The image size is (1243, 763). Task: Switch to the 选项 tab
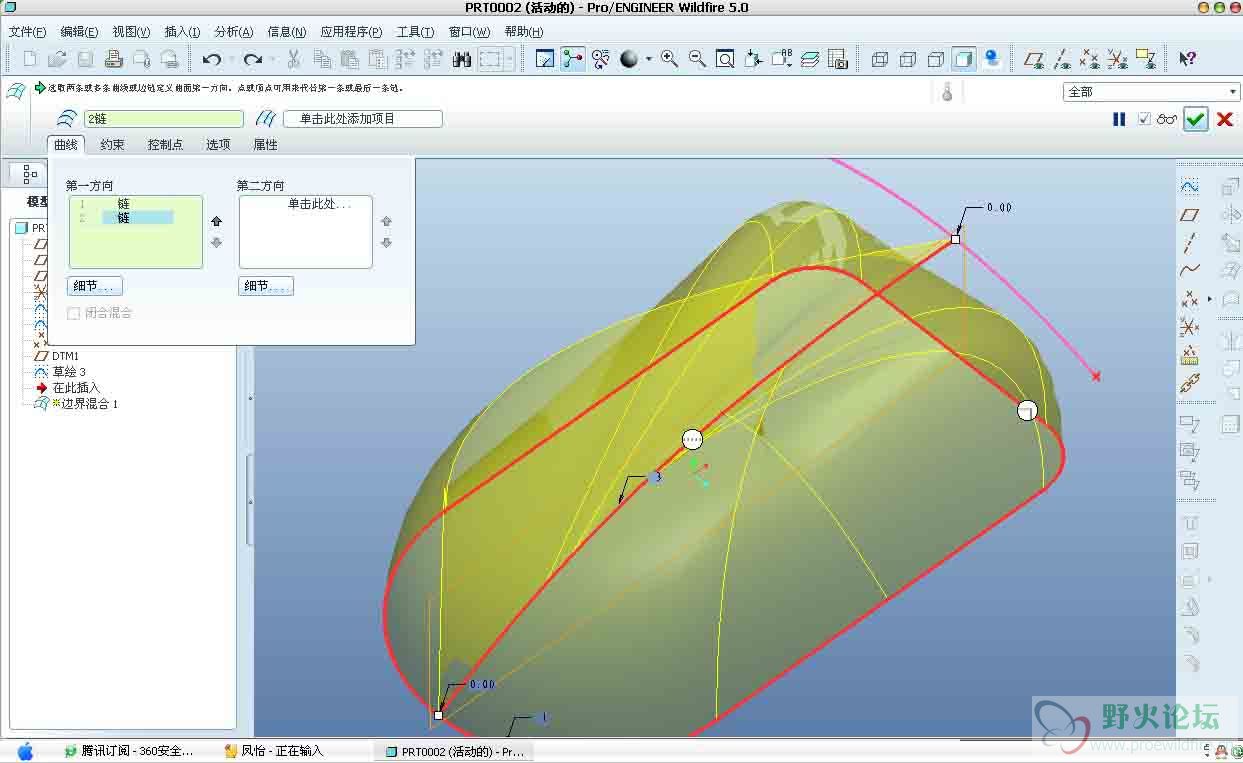click(218, 144)
